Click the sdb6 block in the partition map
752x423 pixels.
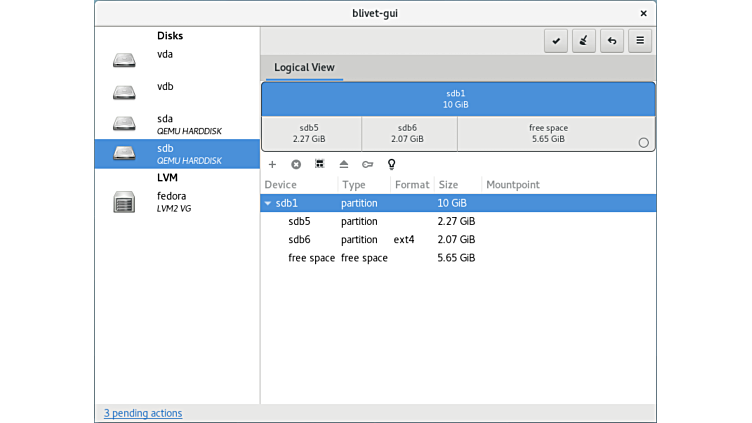[407, 133]
